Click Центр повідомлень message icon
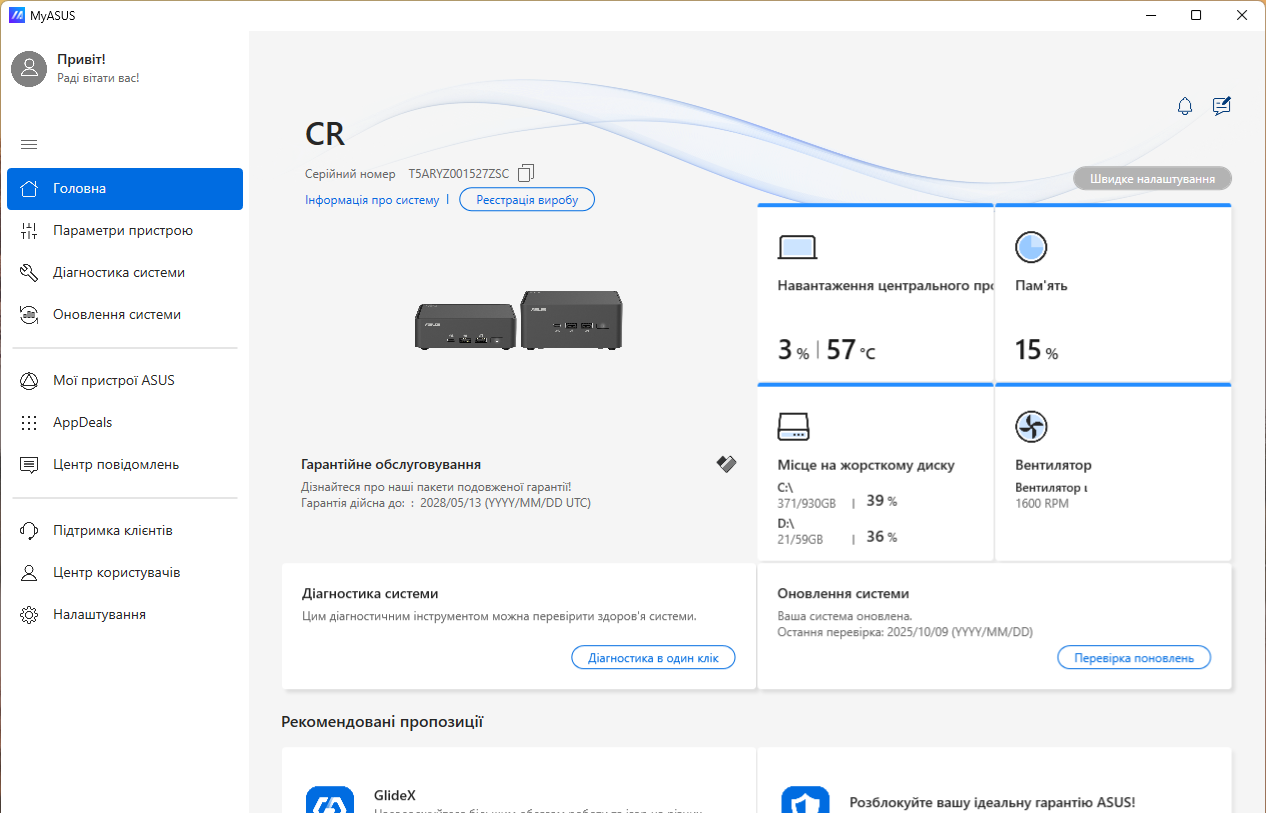 [x=29, y=465]
